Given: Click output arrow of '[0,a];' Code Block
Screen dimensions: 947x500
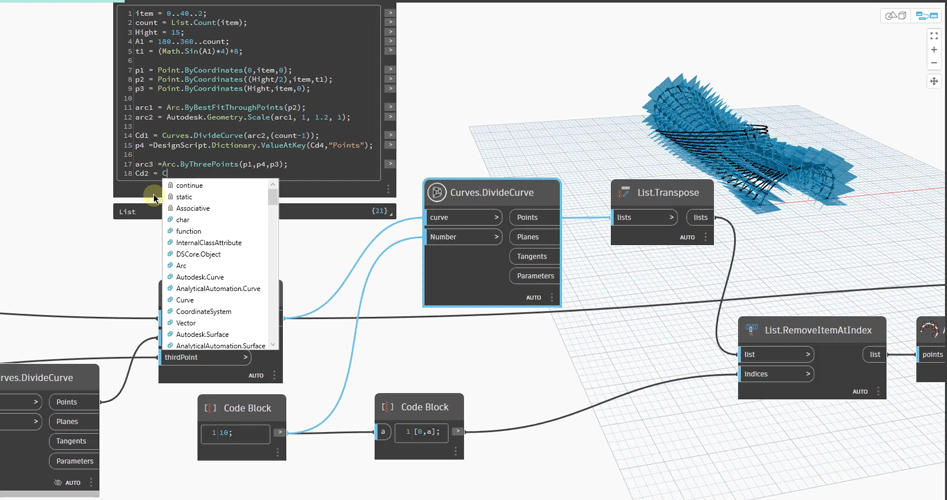Looking at the screenshot, I should [458, 431].
